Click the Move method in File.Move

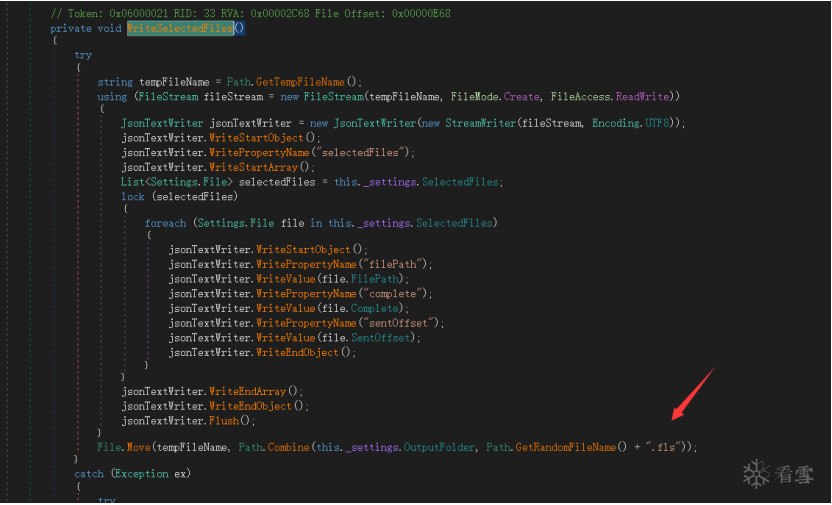[x=138, y=447]
